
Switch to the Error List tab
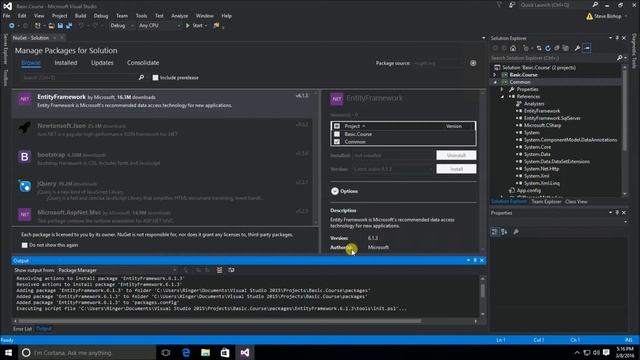tap(22, 329)
